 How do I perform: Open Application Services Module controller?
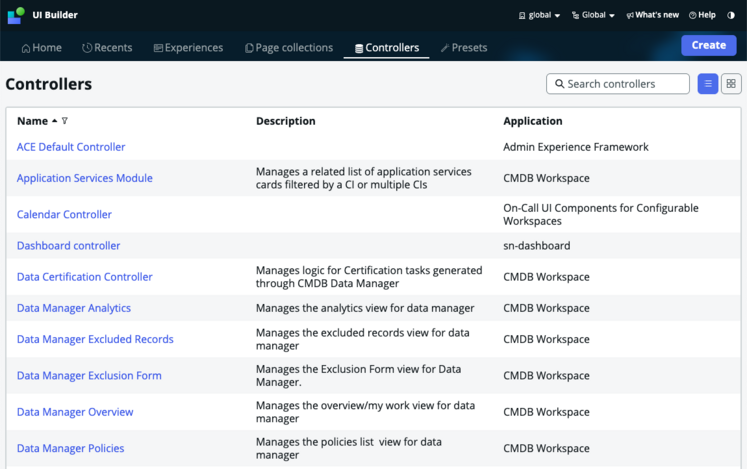85,178
